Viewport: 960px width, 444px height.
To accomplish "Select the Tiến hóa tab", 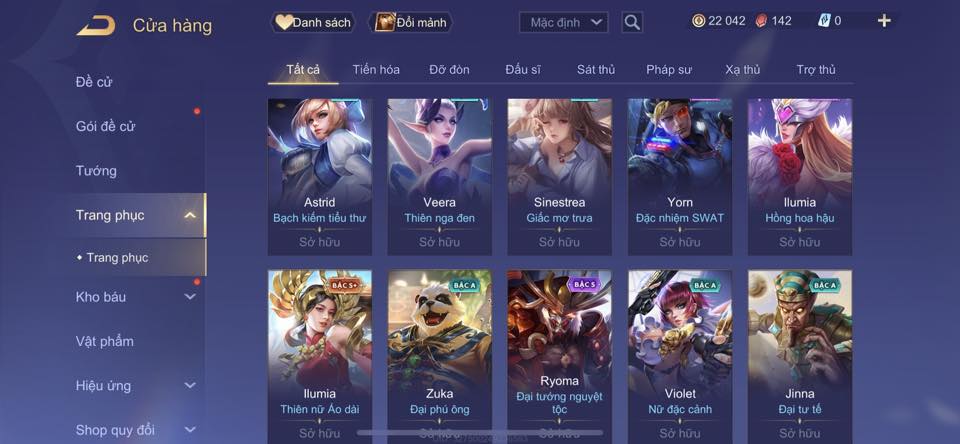I will [376, 70].
